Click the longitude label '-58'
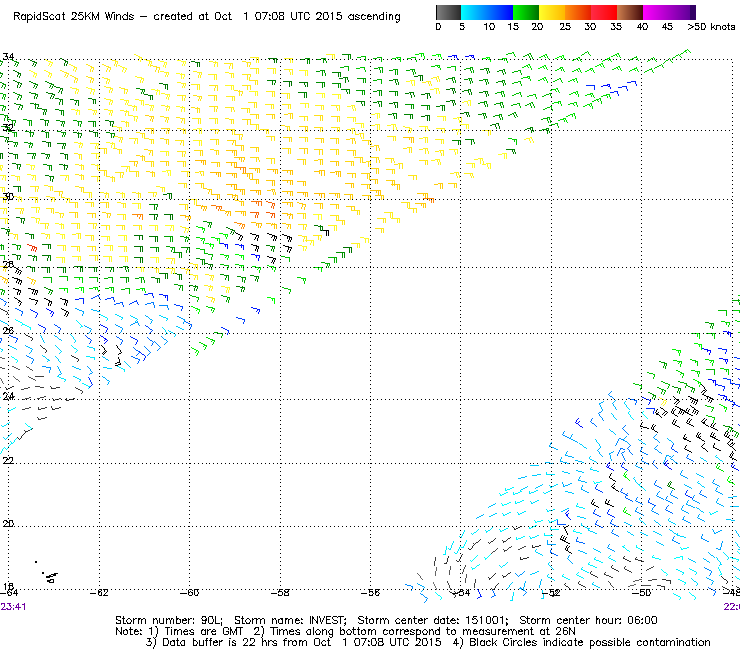 point(280,593)
